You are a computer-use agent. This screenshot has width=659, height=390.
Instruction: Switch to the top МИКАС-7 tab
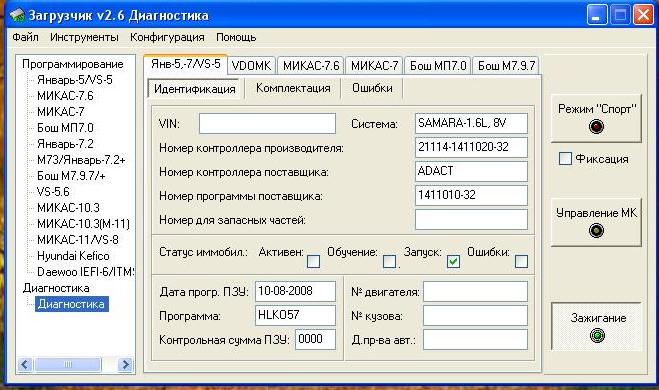374,66
